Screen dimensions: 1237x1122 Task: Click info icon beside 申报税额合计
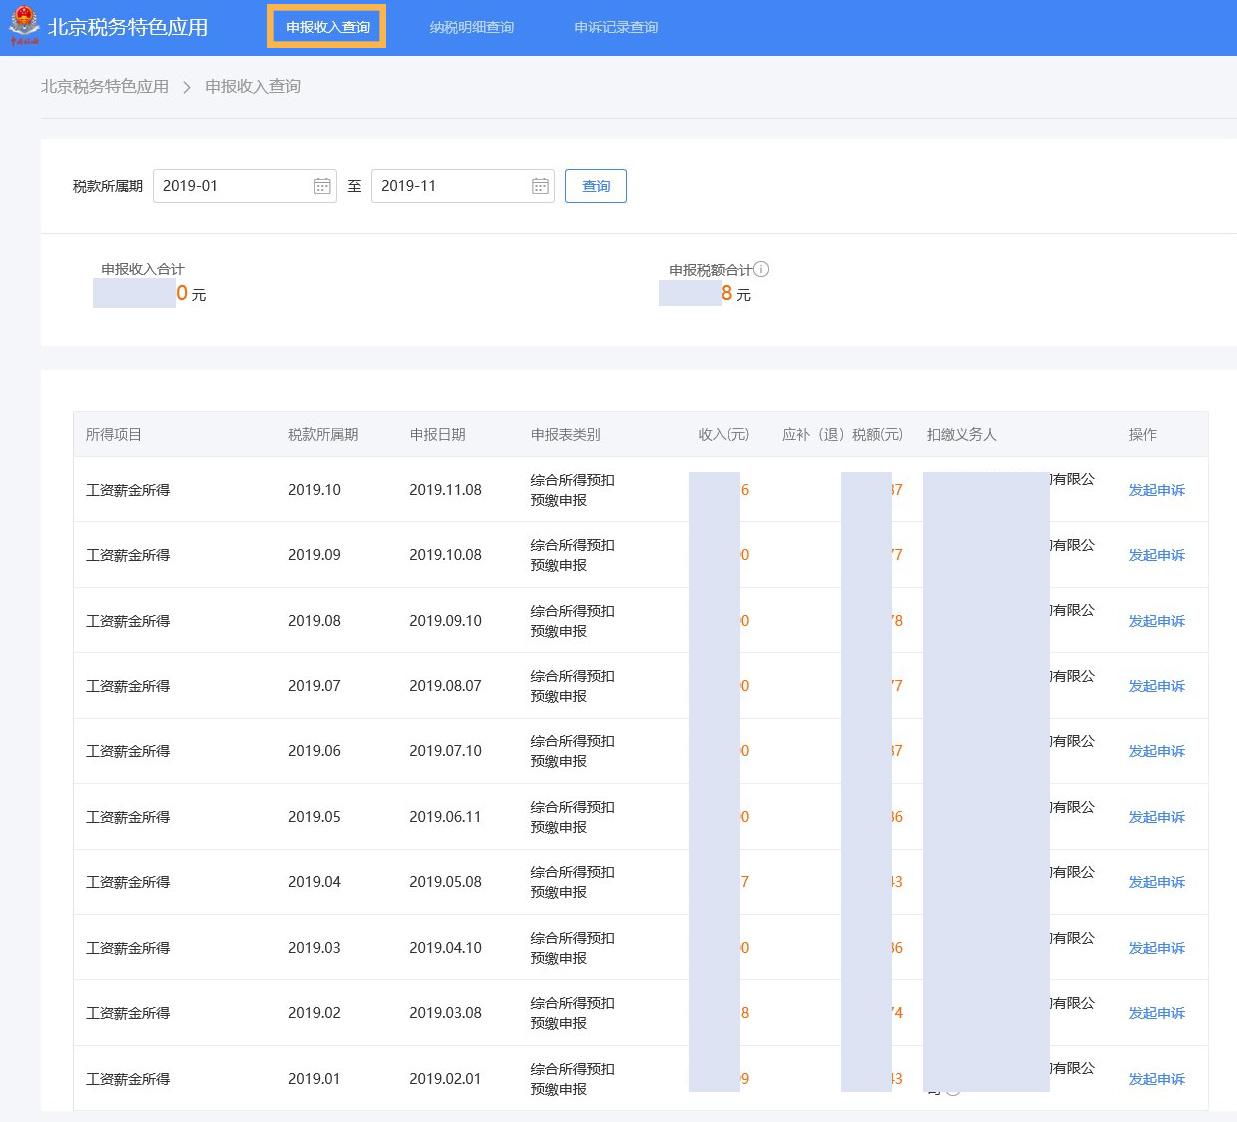click(762, 269)
